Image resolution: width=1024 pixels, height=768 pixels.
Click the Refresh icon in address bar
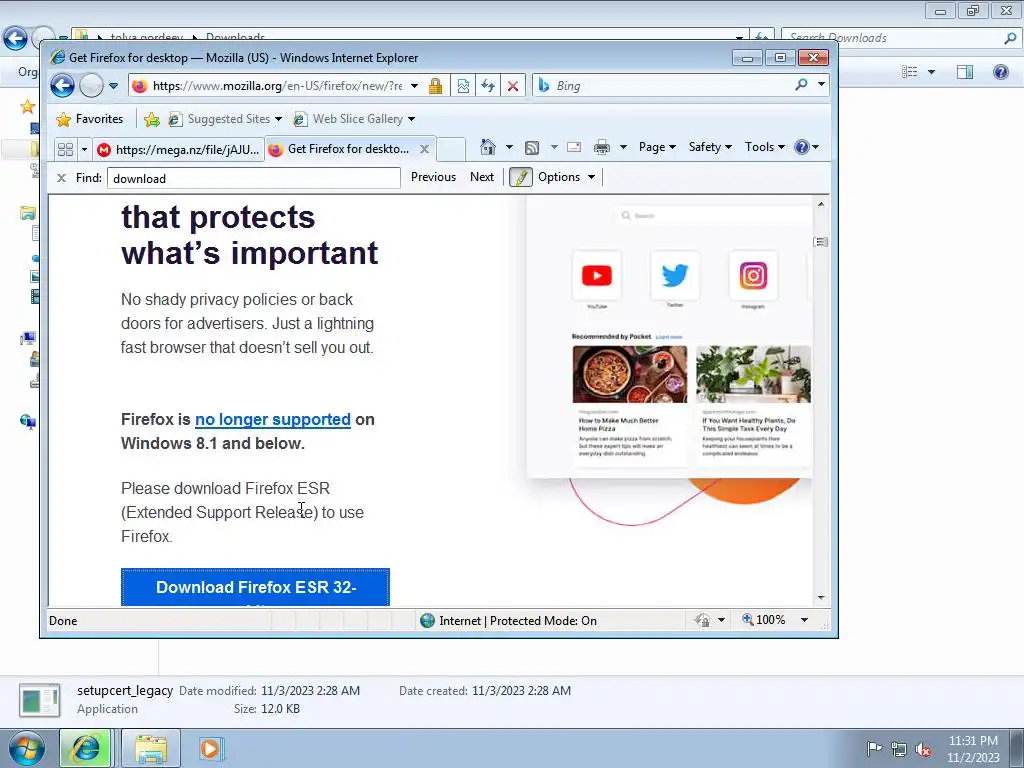[x=488, y=86]
